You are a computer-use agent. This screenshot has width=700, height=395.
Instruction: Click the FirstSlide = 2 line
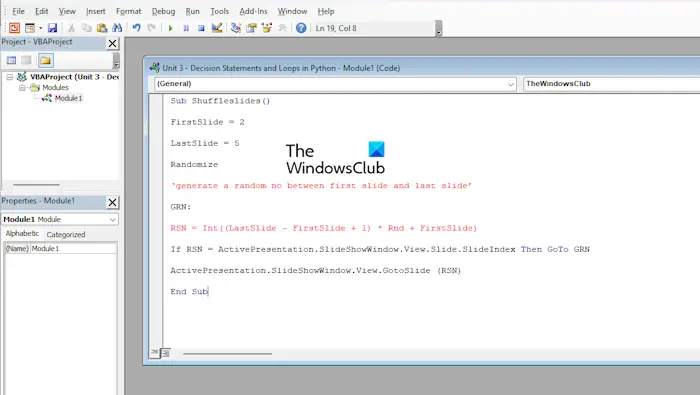207,122
